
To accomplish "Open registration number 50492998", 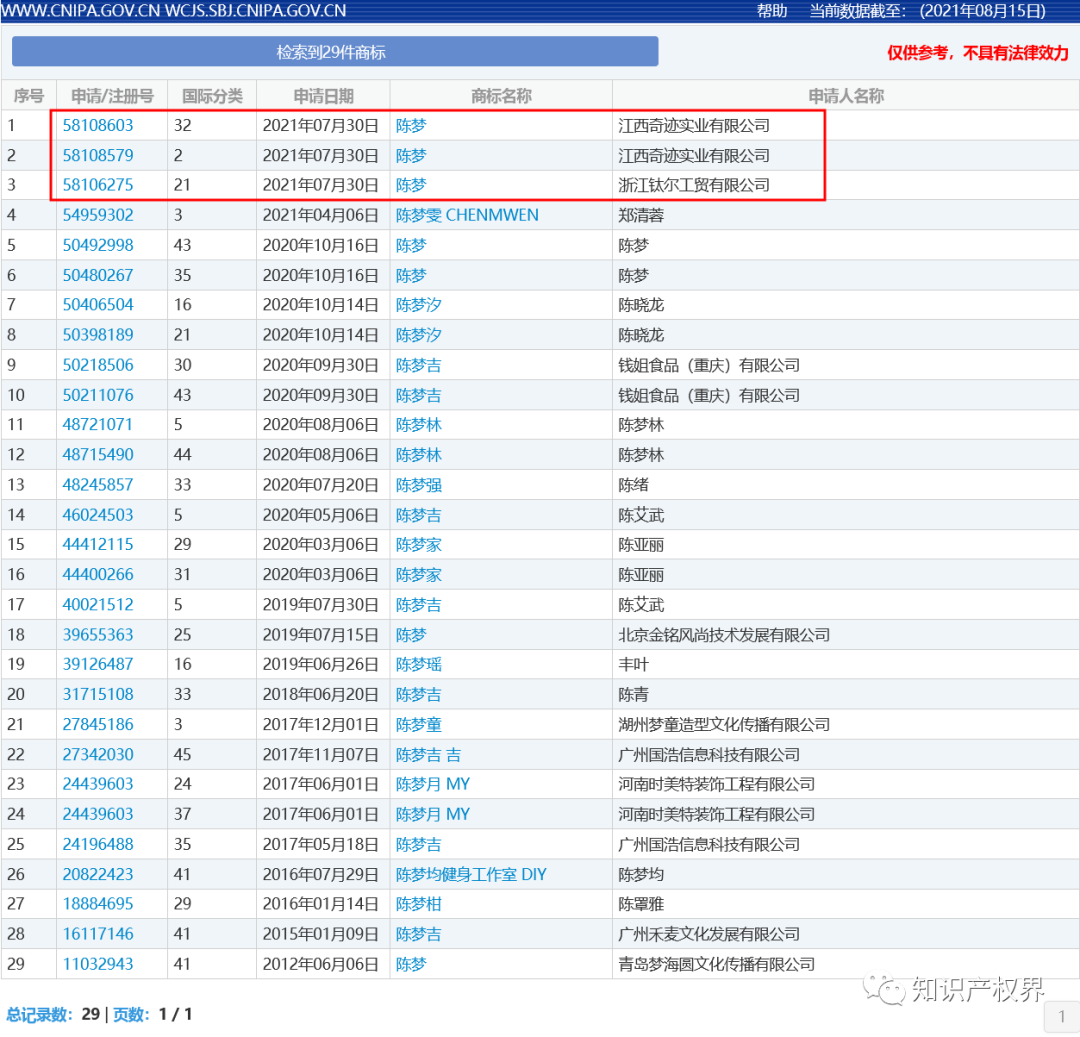I will click(x=98, y=245).
